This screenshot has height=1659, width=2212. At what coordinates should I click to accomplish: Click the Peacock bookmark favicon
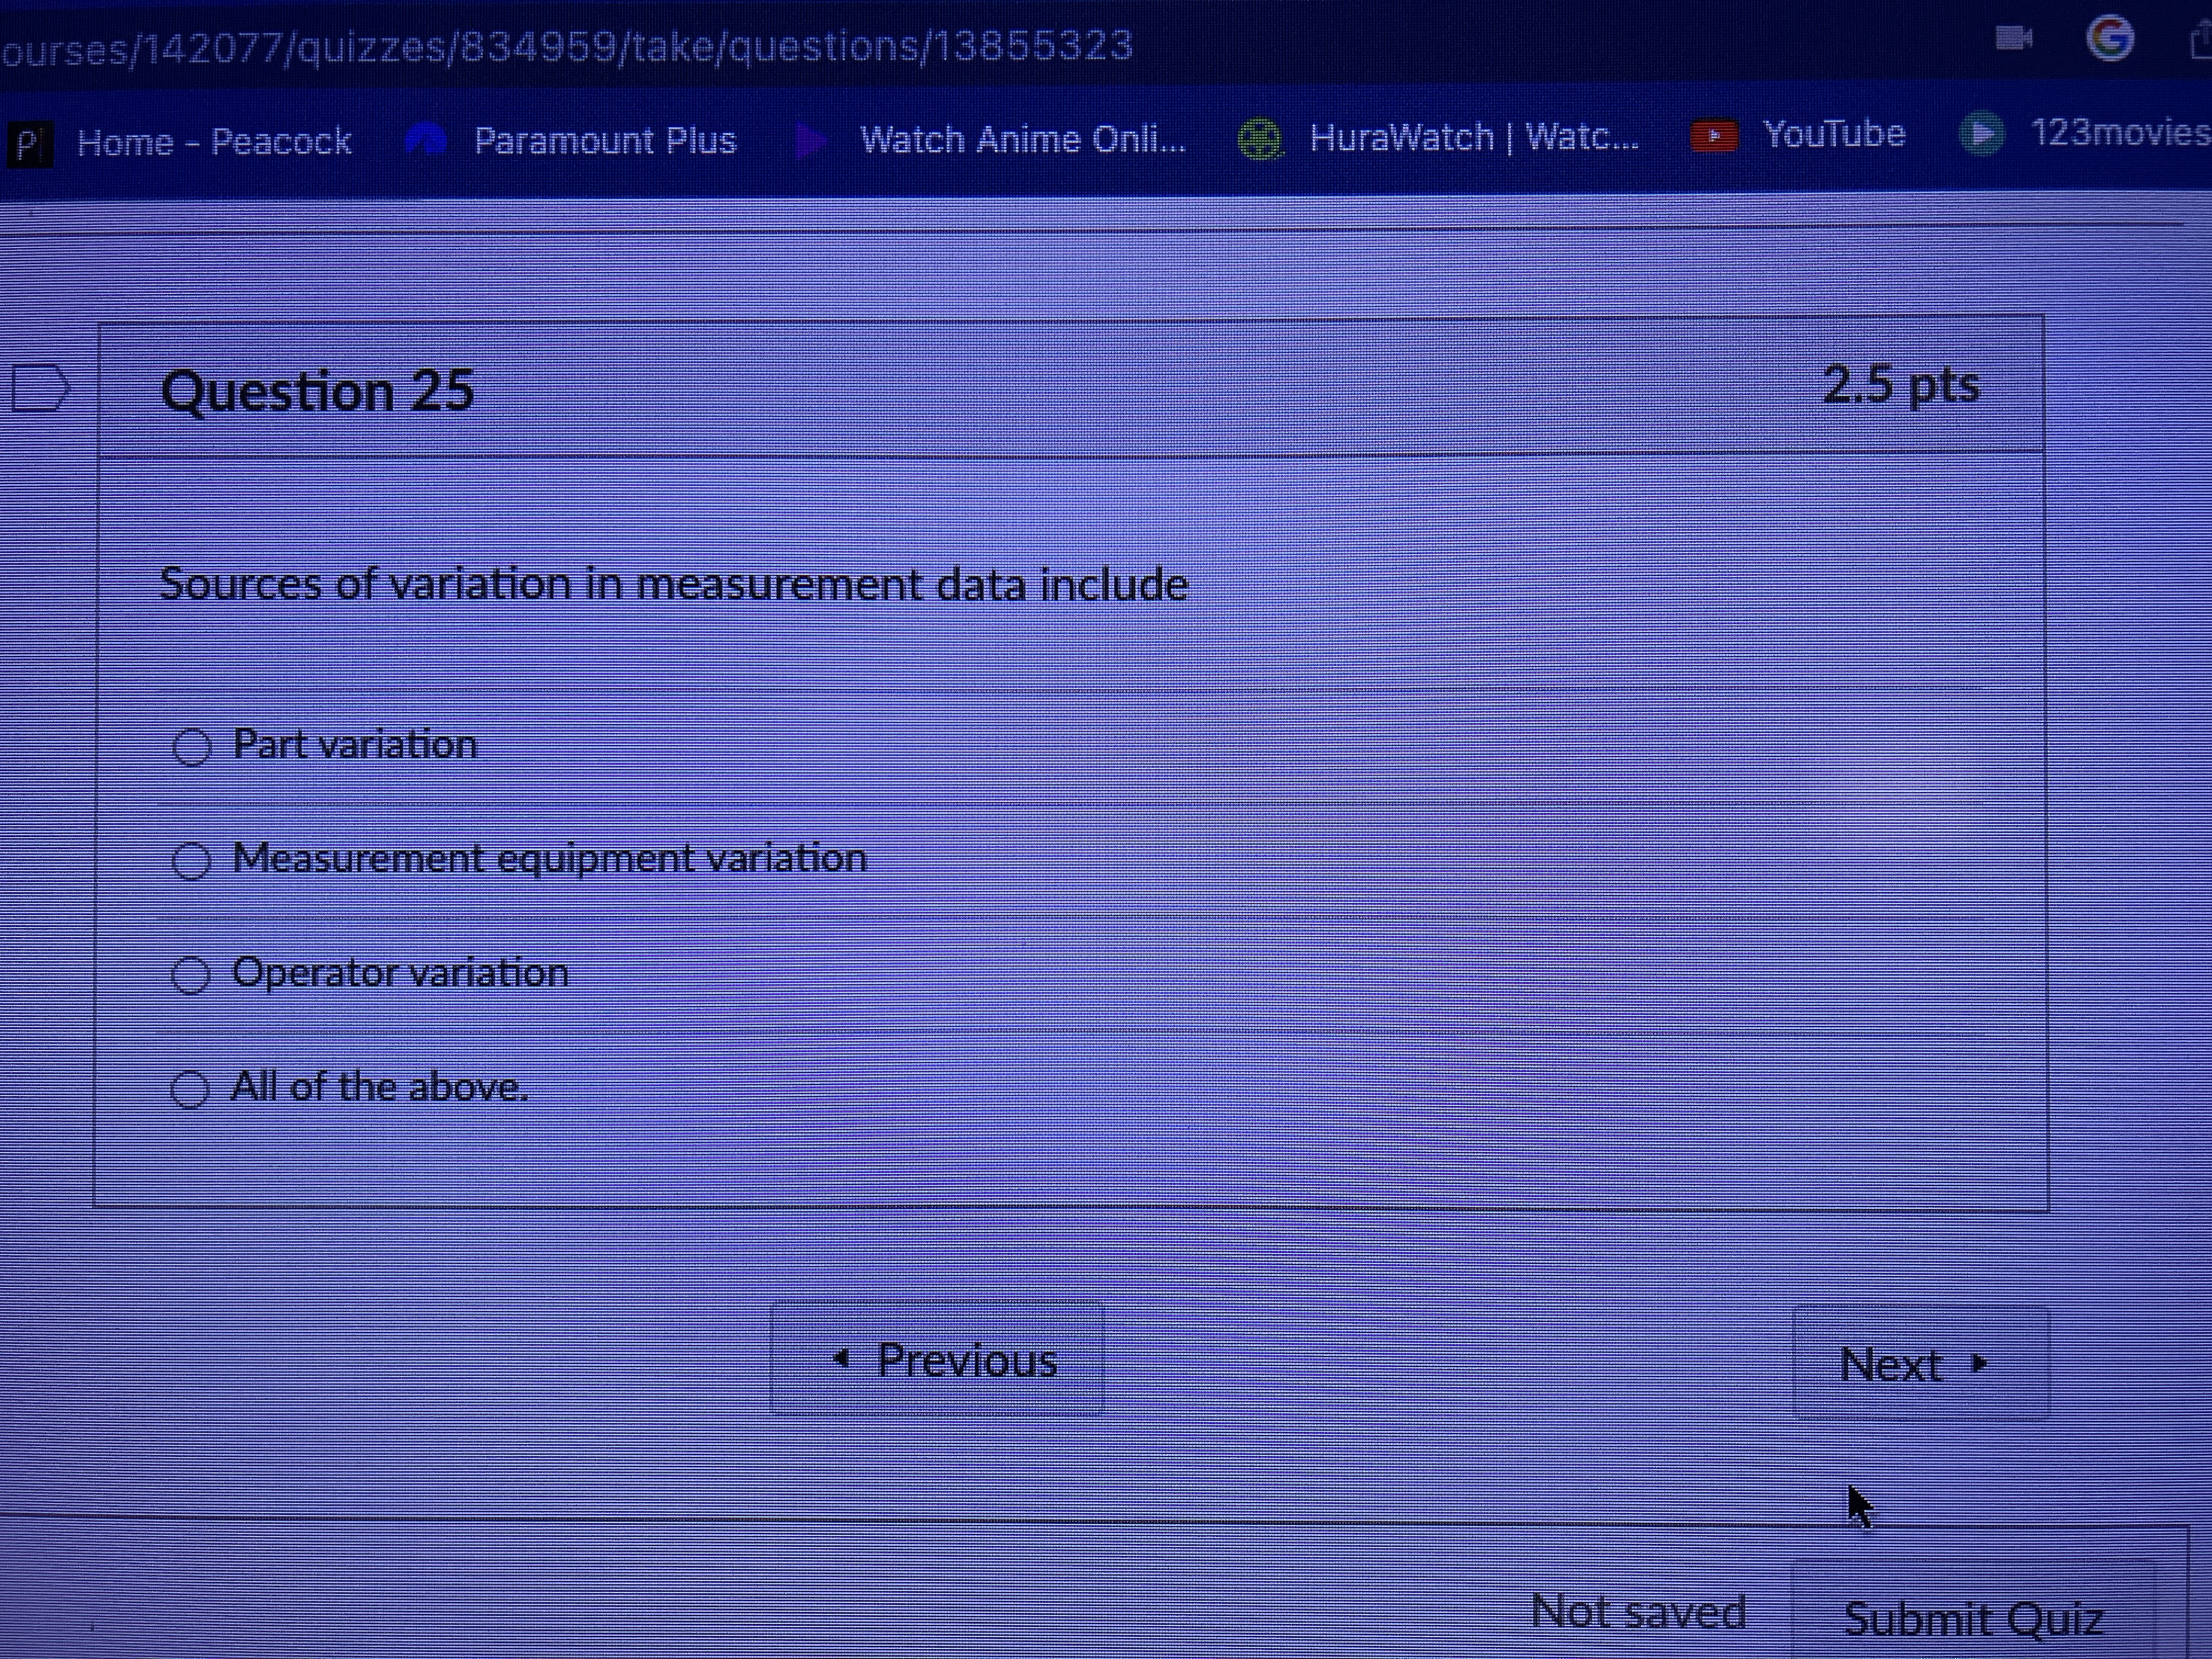[x=29, y=143]
